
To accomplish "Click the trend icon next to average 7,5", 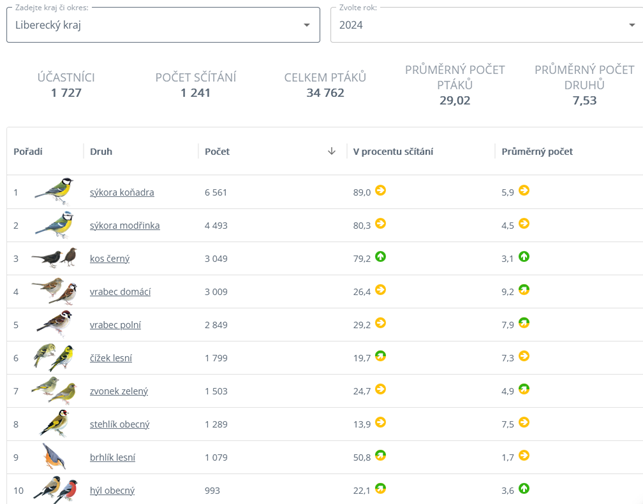I will (x=524, y=423).
